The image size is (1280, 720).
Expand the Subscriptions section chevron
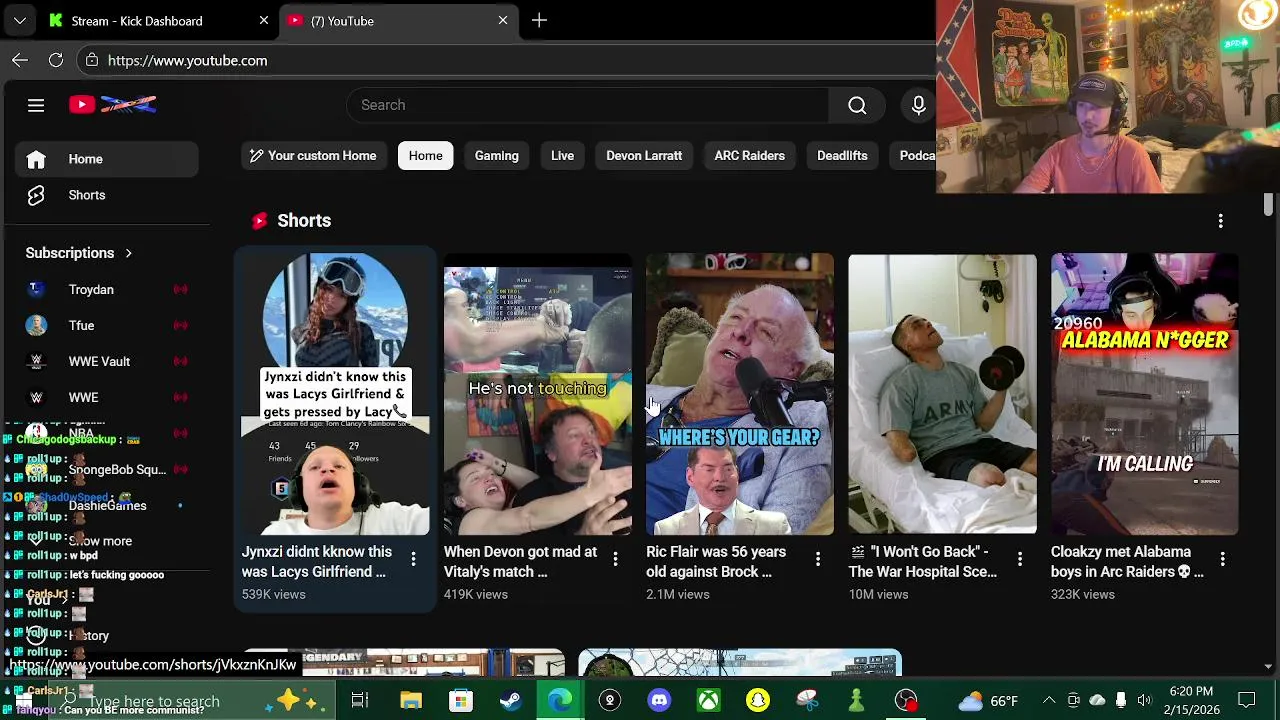click(128, 253)
